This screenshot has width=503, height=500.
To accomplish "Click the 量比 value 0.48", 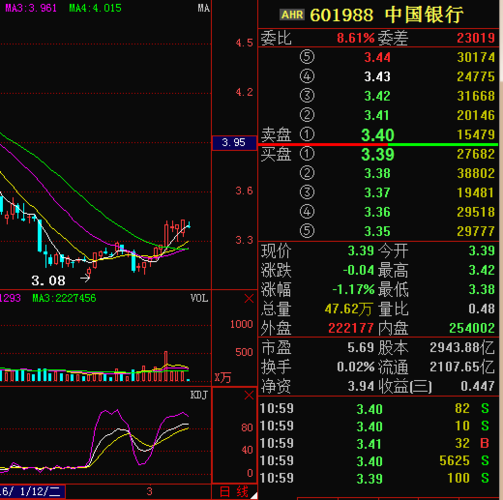I will coord(482,309).
